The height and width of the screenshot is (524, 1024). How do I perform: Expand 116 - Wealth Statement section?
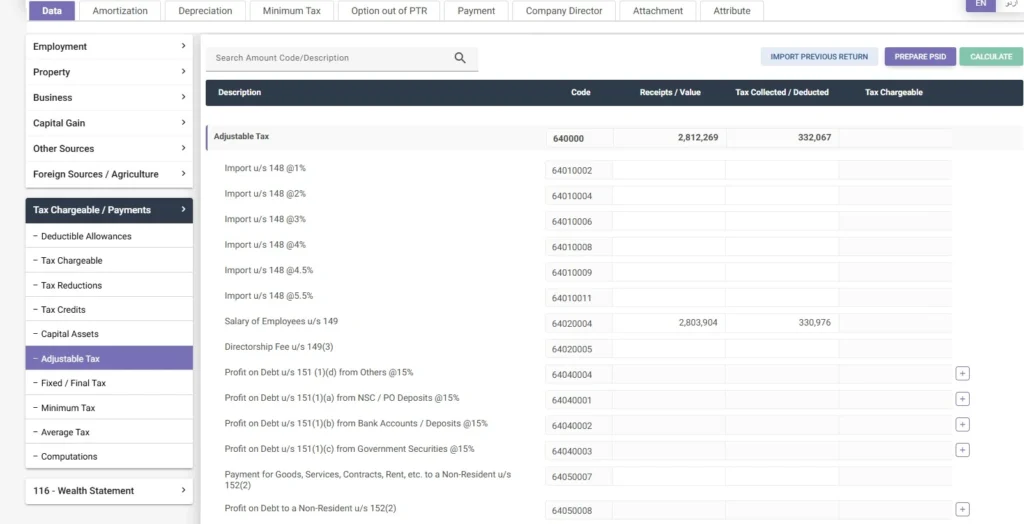109,491
